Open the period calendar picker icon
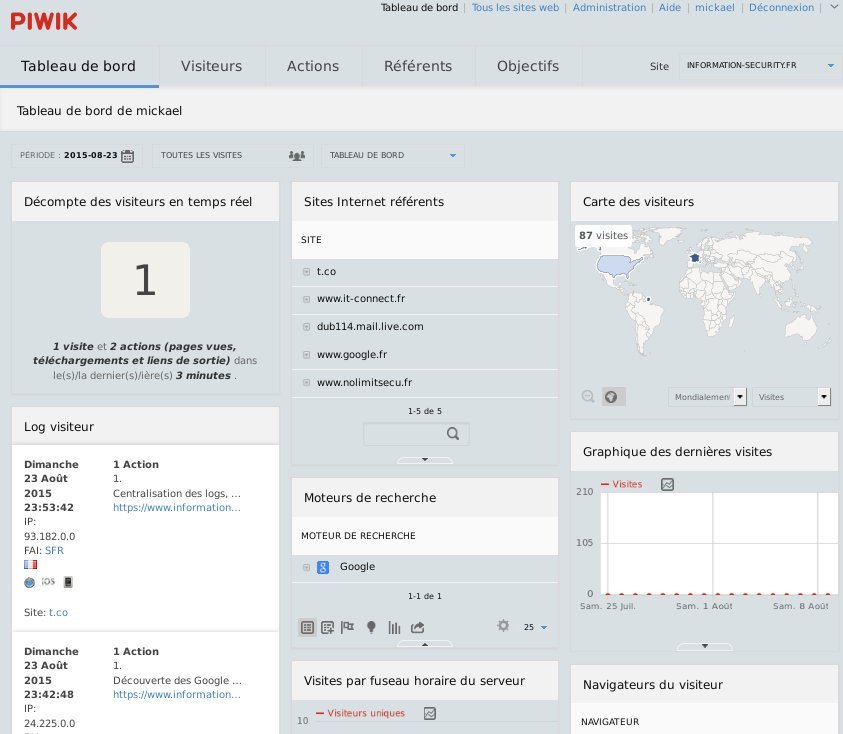The width and height of the screenshot is (843, 734). [x=127, y=156]
